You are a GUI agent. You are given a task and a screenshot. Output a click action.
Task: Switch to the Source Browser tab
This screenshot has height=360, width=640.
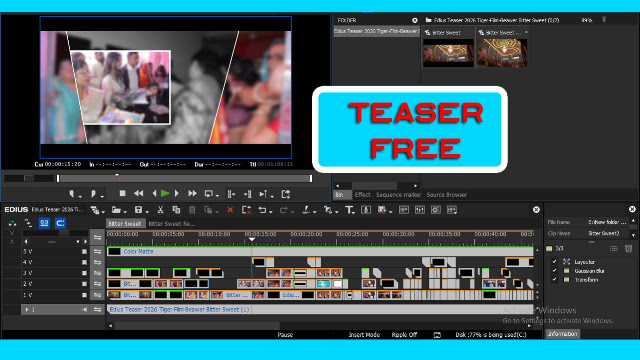[x=447, y=195]
